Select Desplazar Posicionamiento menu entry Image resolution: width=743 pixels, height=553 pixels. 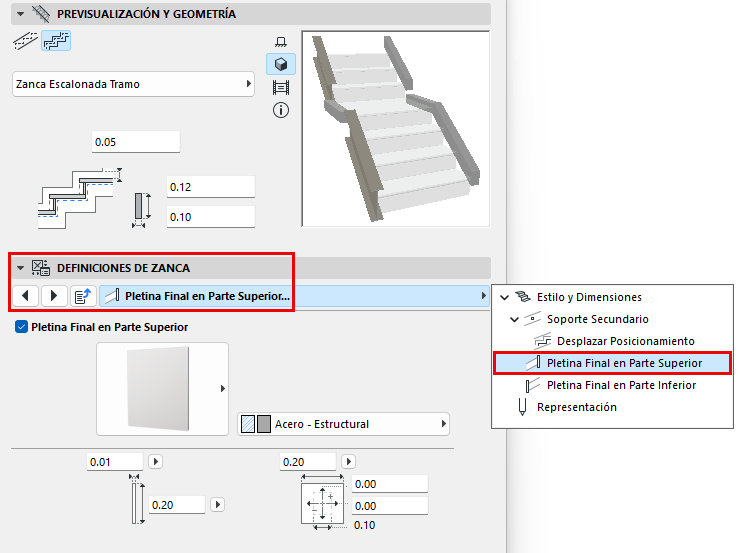[625, 341]
